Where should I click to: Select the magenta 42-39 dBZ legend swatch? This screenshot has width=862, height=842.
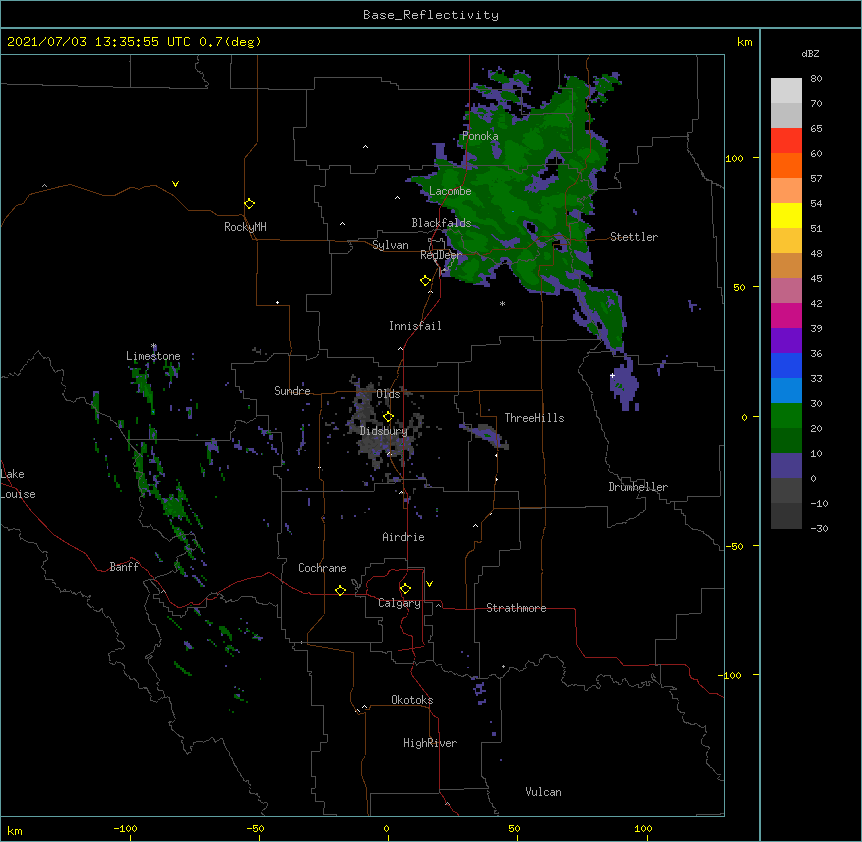(x=786, y=315)
